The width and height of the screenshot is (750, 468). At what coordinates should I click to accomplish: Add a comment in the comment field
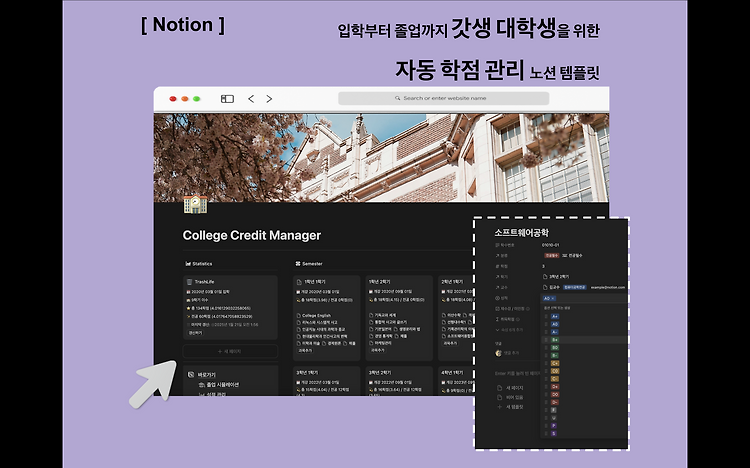point(511,353)
